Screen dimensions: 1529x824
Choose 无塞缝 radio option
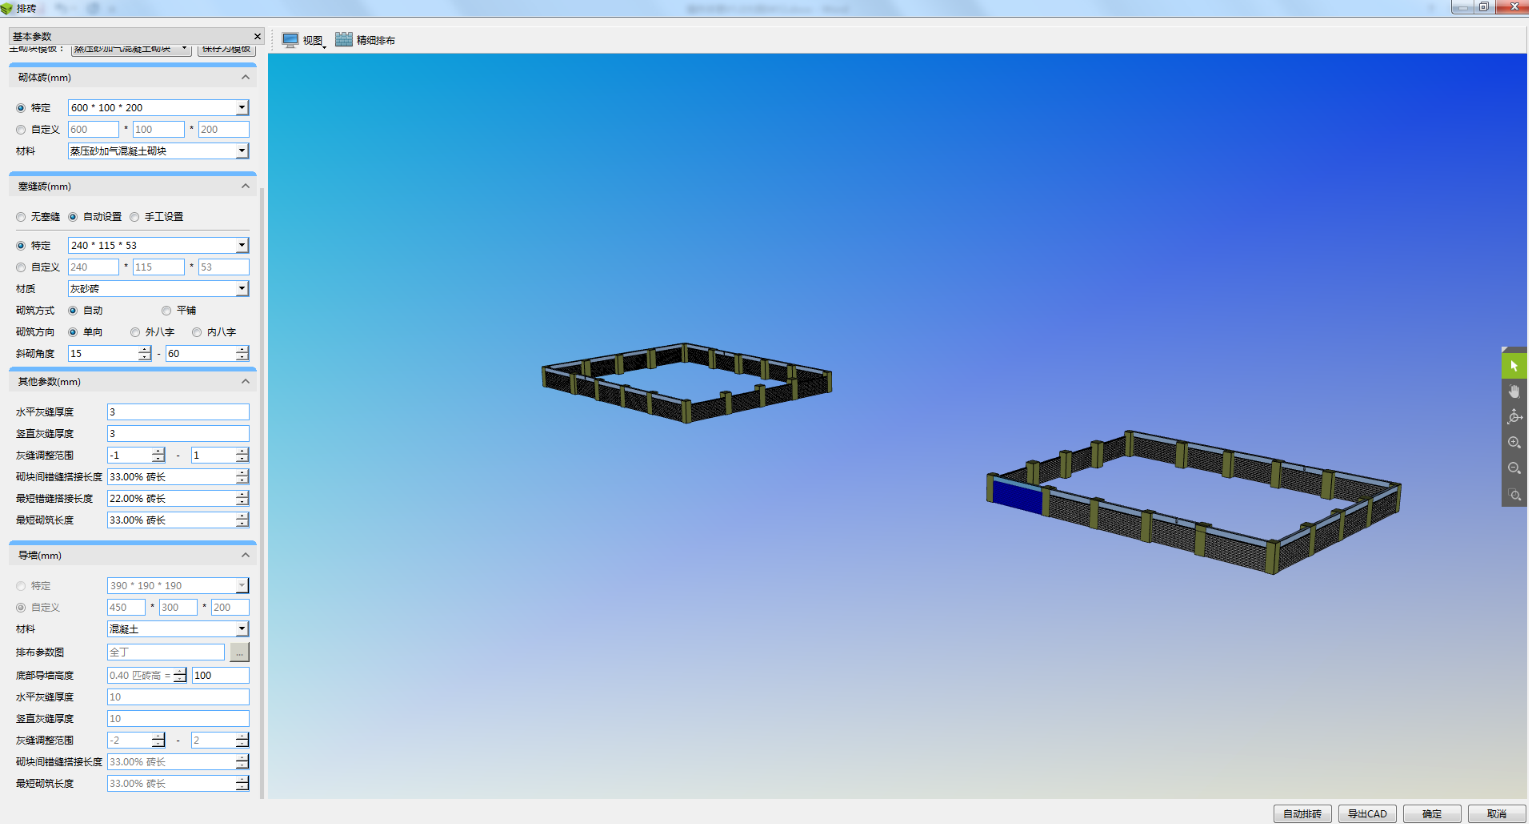pyautogui.click(x=21, y=217)
